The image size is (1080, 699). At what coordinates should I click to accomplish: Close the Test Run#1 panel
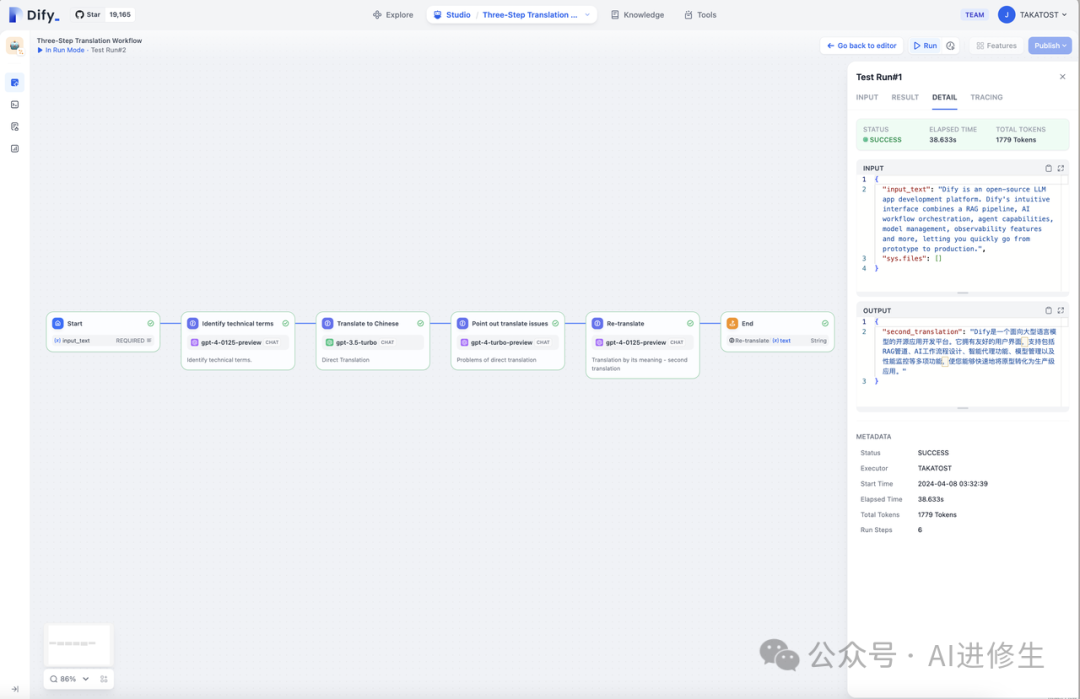(1062, 76)
